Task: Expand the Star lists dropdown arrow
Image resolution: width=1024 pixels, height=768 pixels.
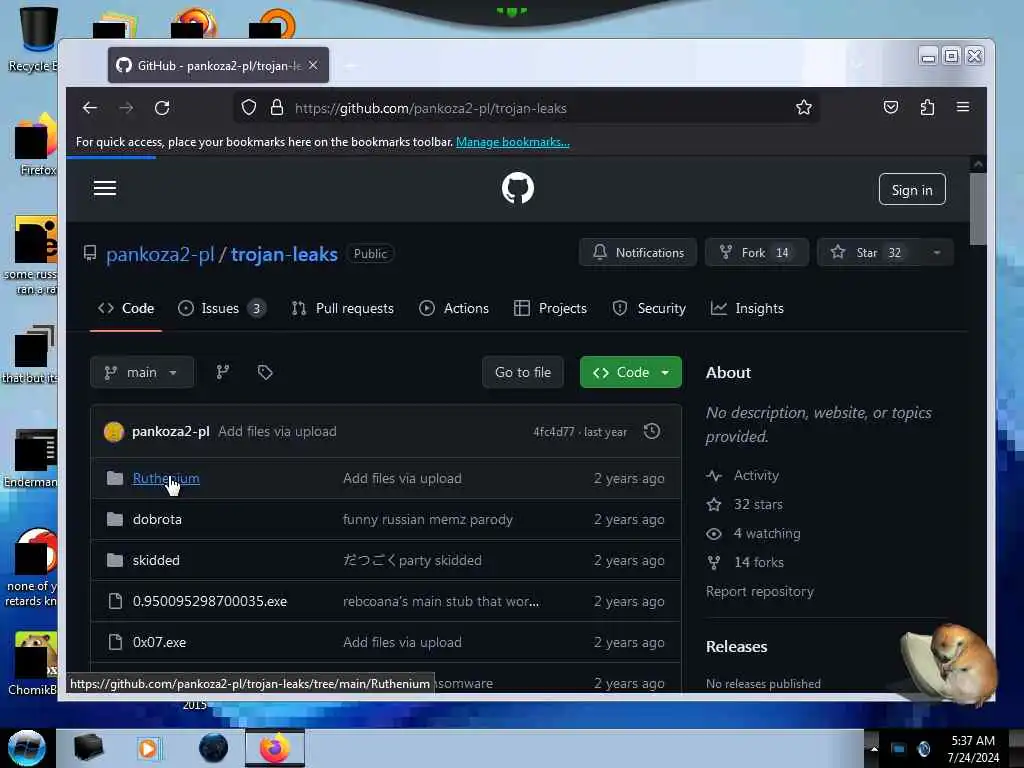Action: pyautogui.click(x=936, y=253)
